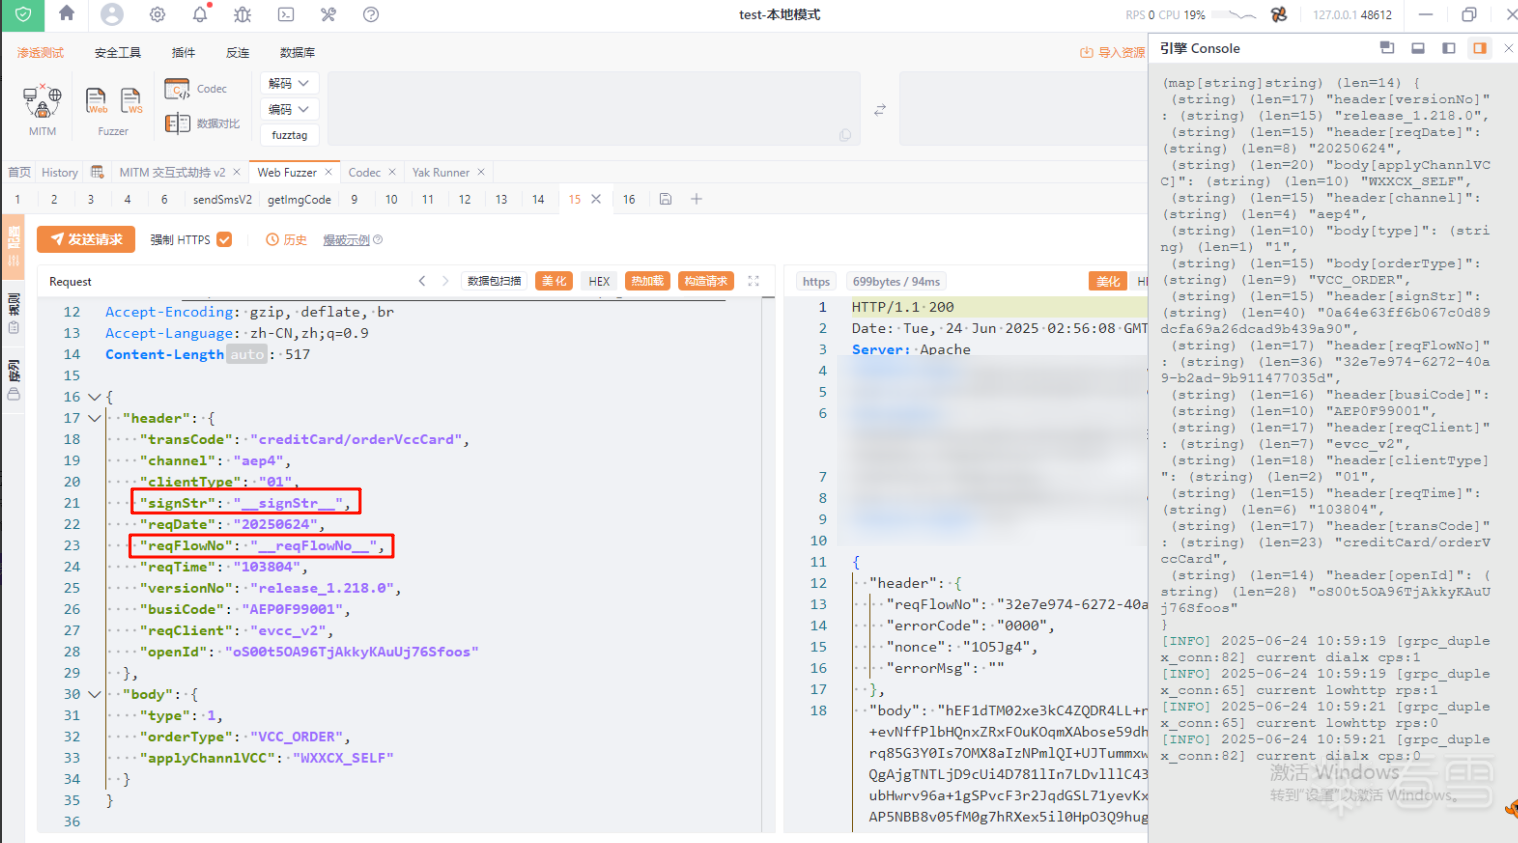Dock the Console to the right
Viewport: 1518px width, 843px height.
pyautogui.click(x=1480, y=48)
